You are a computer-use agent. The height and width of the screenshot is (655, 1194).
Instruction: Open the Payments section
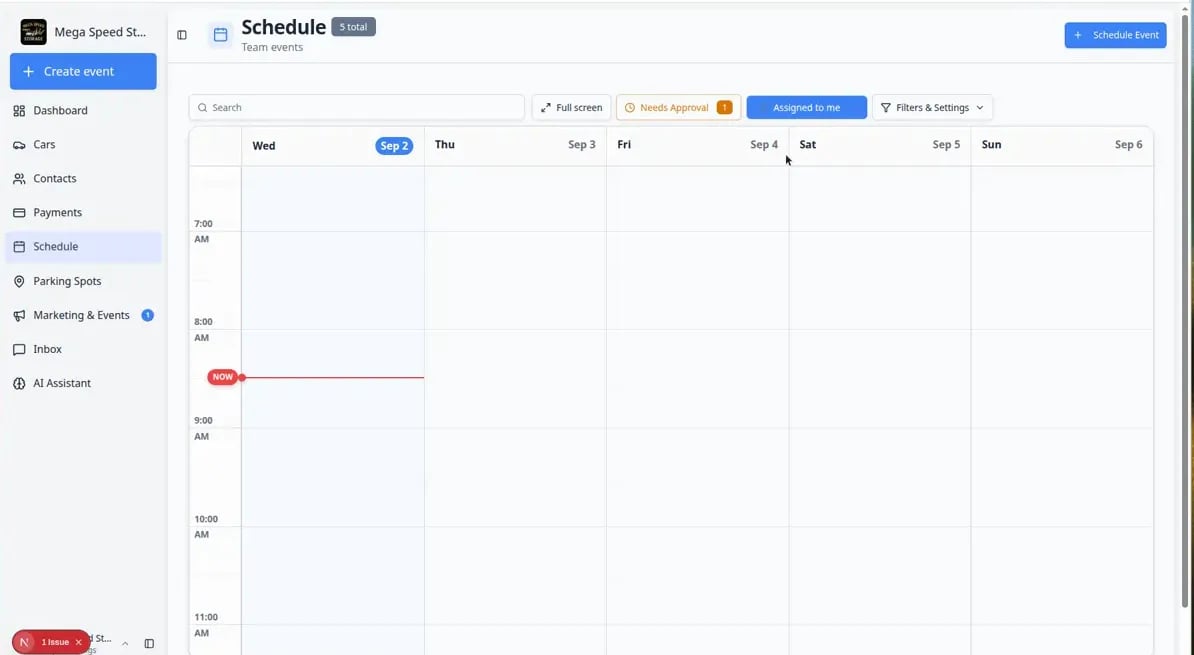tap(83, 212)
